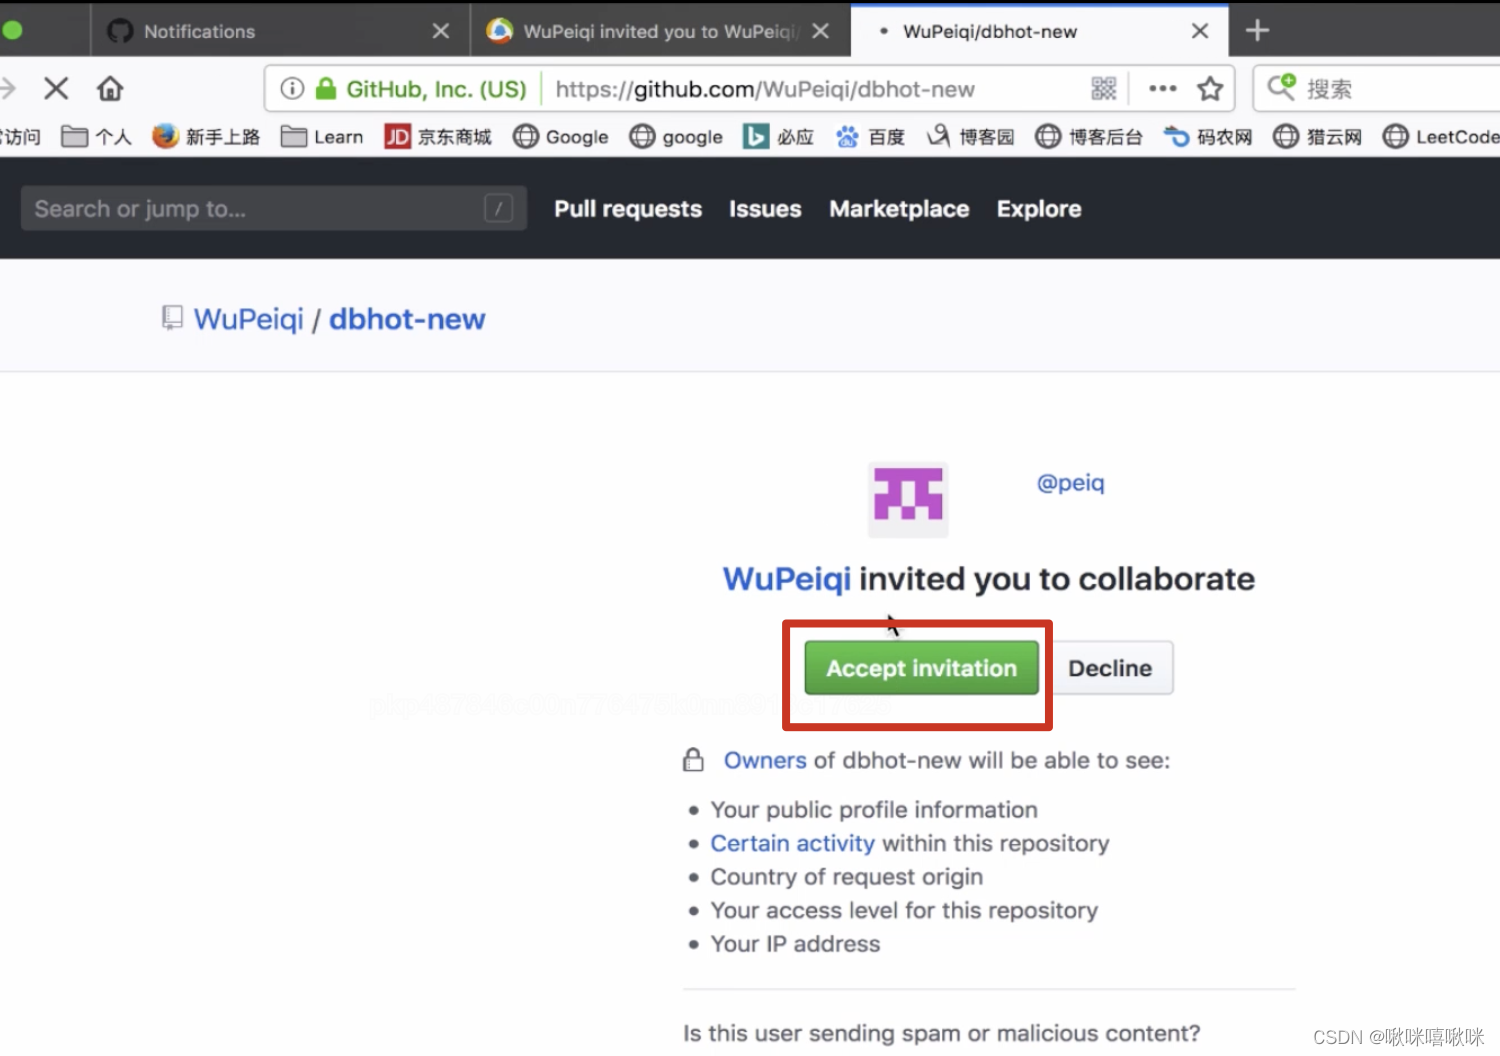Open page actions three-dot menu

(1163, 89)
